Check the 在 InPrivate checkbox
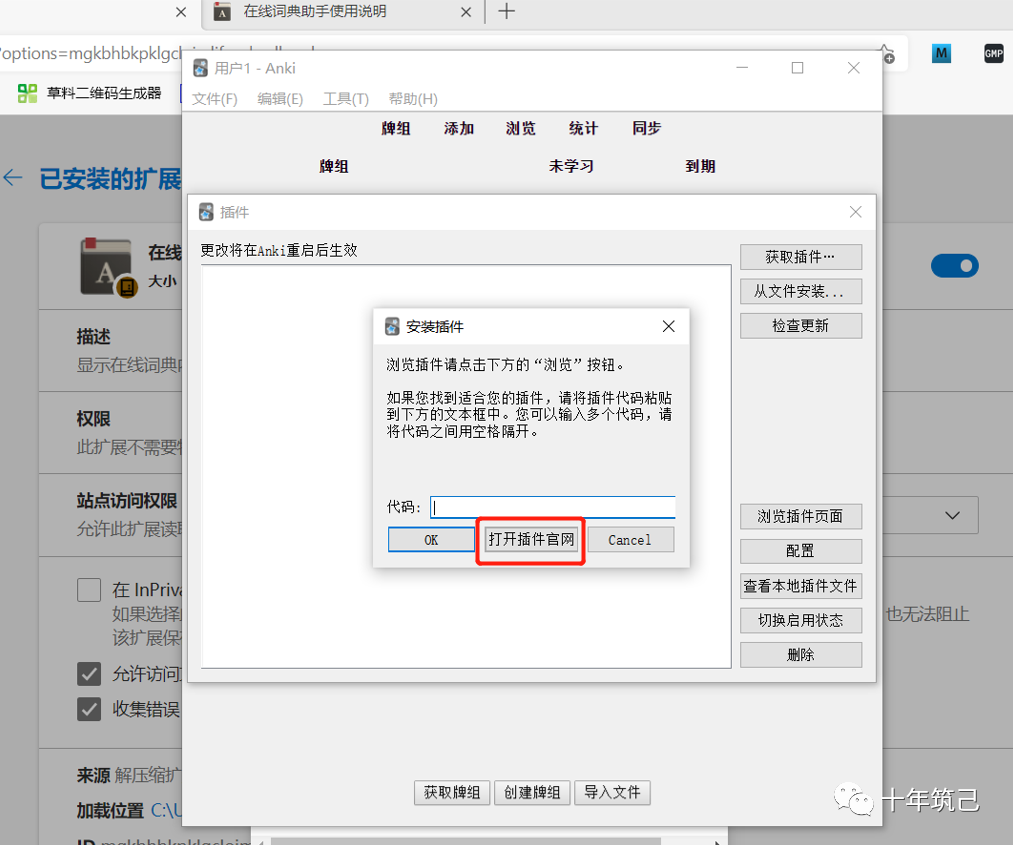 point(89,590)
